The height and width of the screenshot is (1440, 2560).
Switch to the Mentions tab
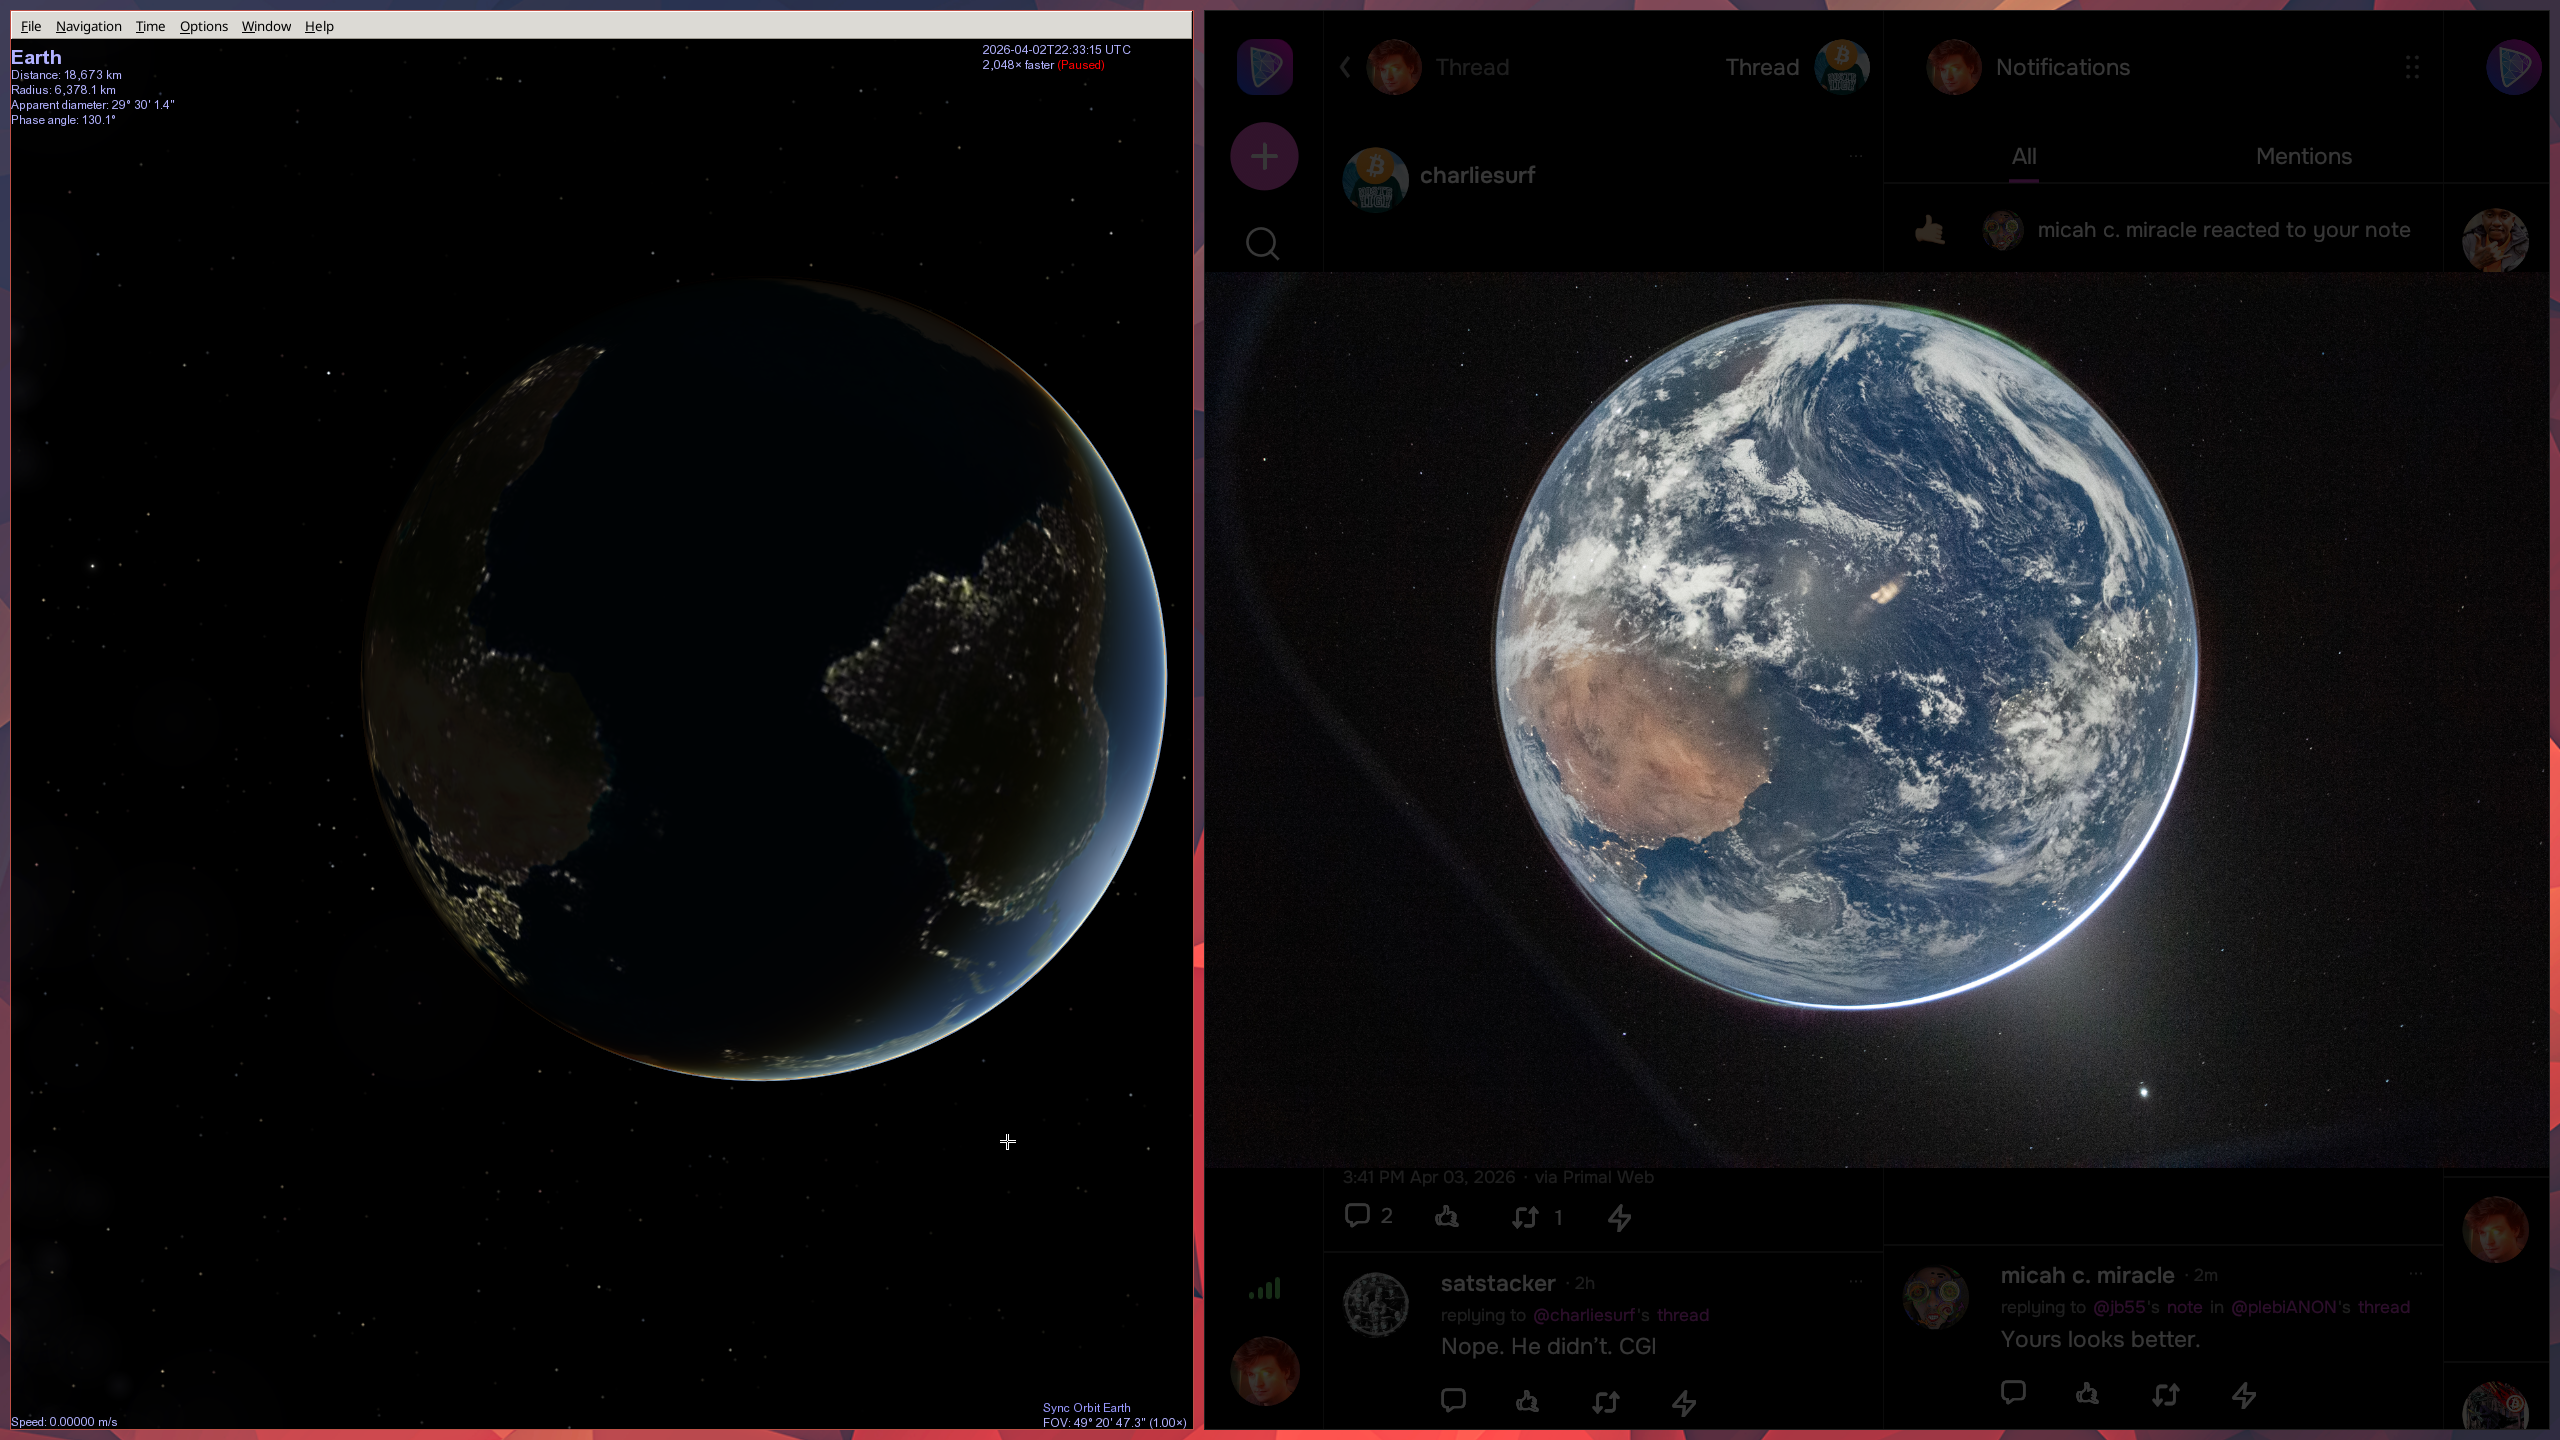tap(2303, 156)
